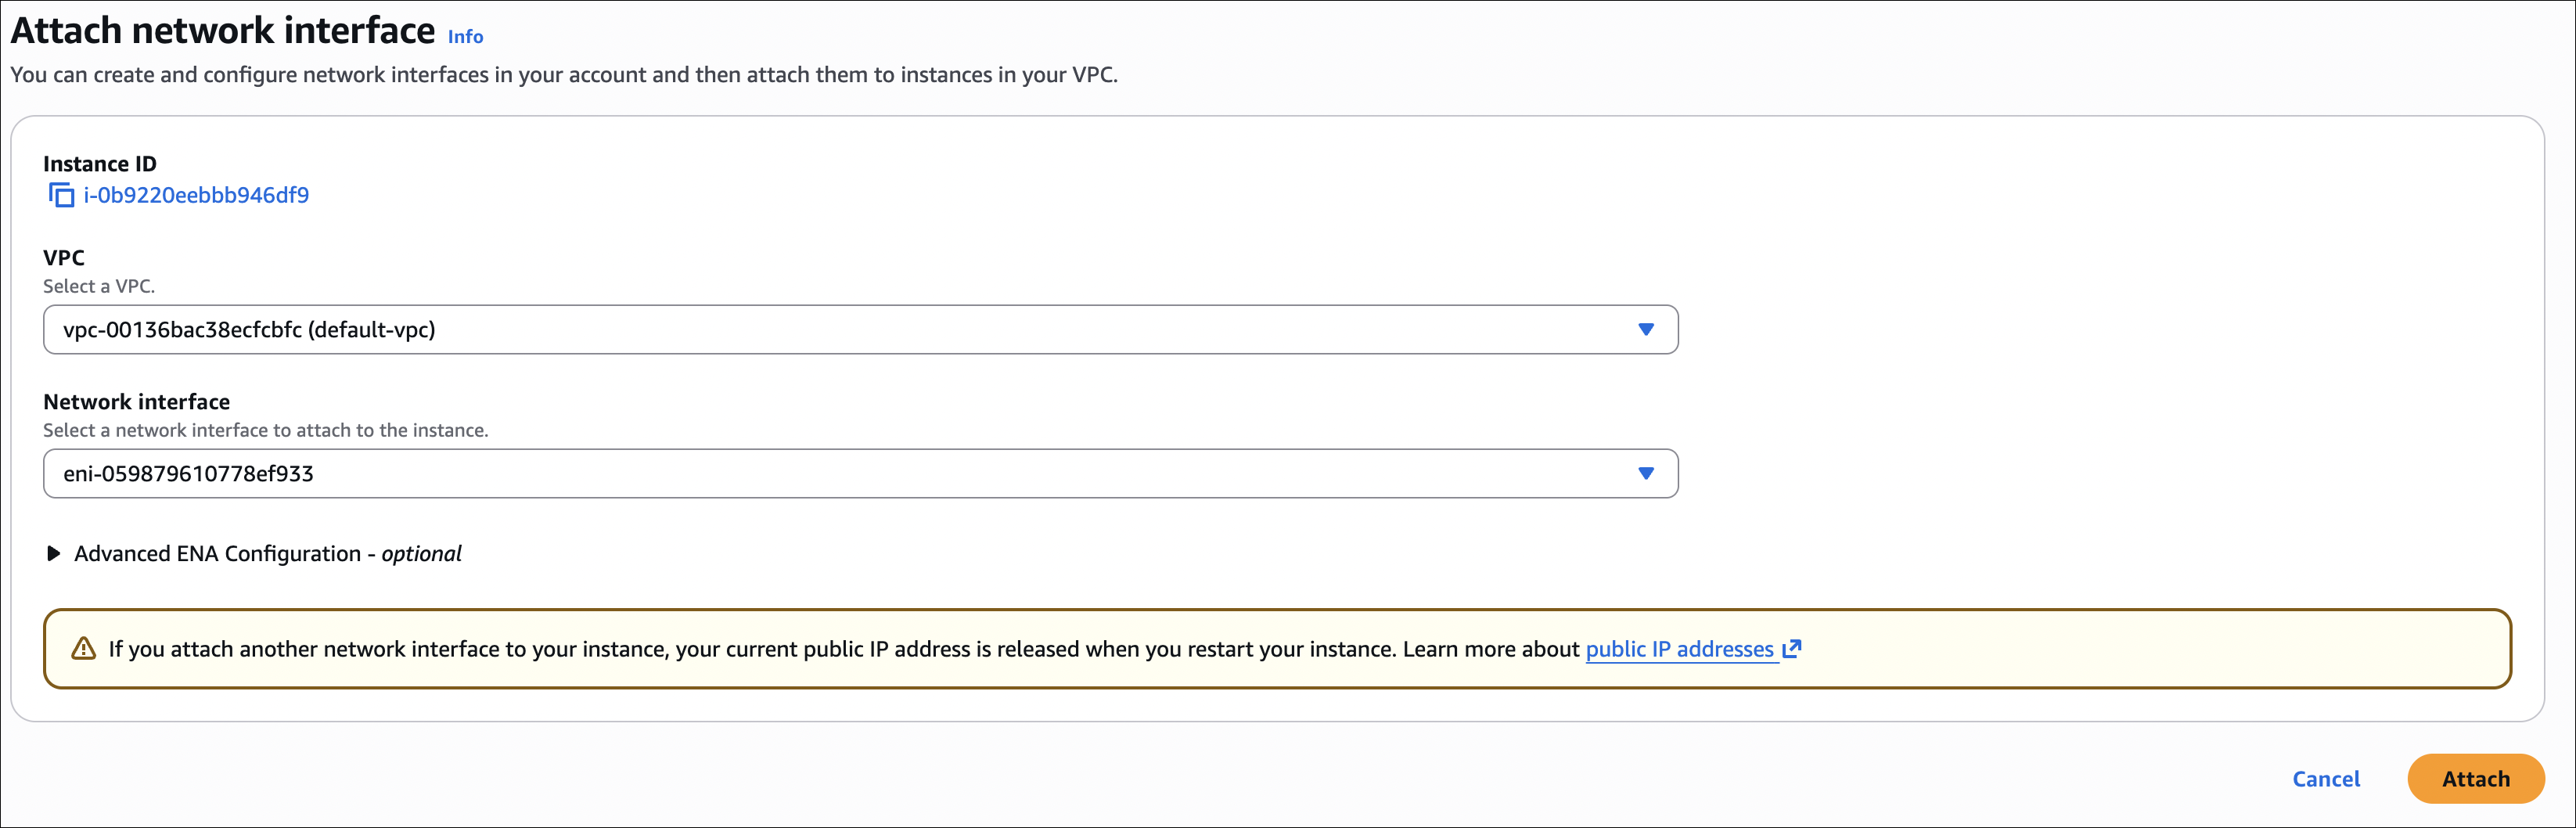Image resolution: width=2576 pixels, height=828 pixels.
Task: Click the Advanced ENA Configuration triangle icon
Action: [x=54, y=554]
